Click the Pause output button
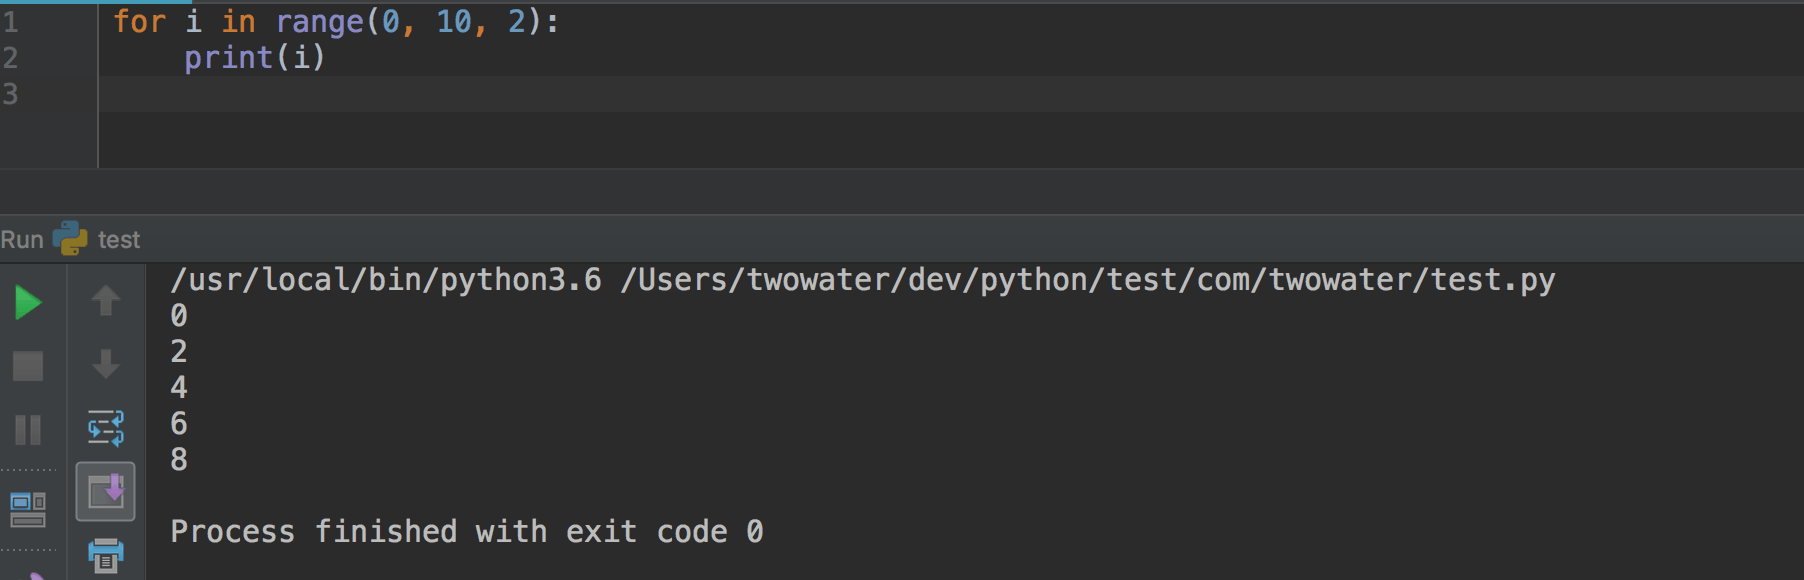1804x580 pixels. [28, 430]
